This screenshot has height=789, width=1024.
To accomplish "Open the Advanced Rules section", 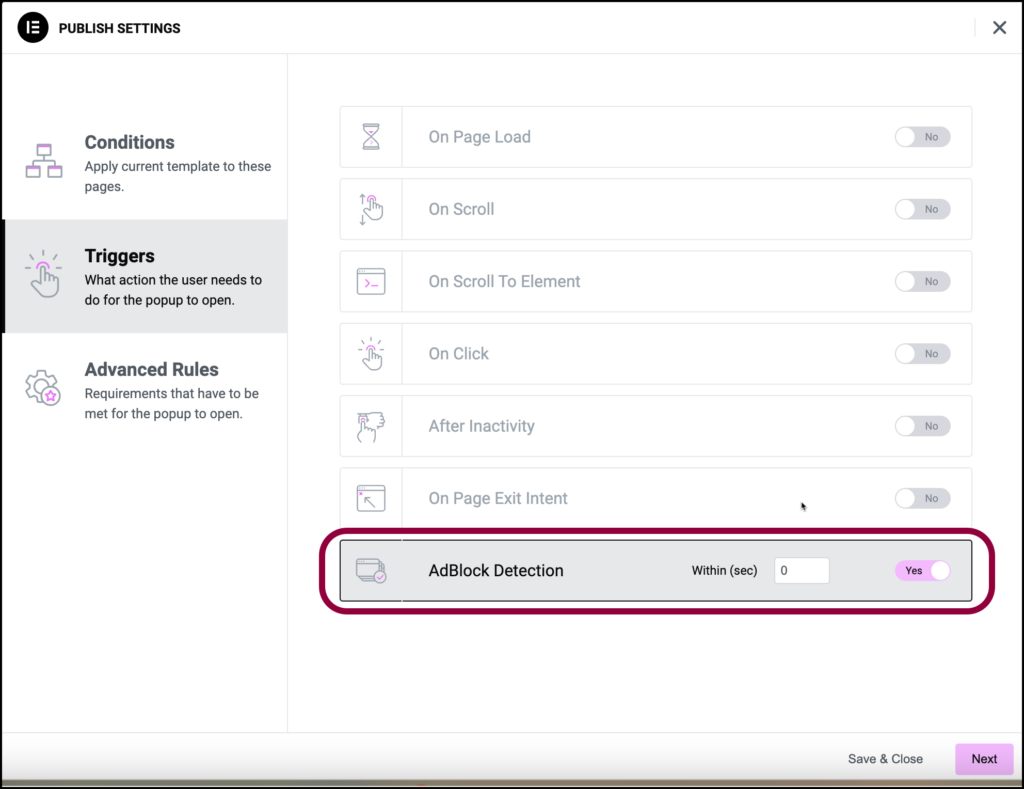I will click(151, 369).
